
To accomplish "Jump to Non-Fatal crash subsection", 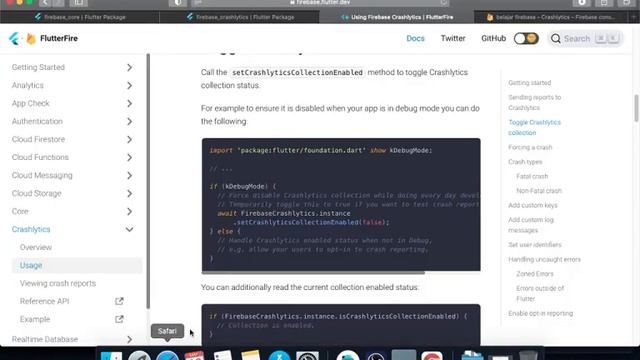I will click(539, 191).
